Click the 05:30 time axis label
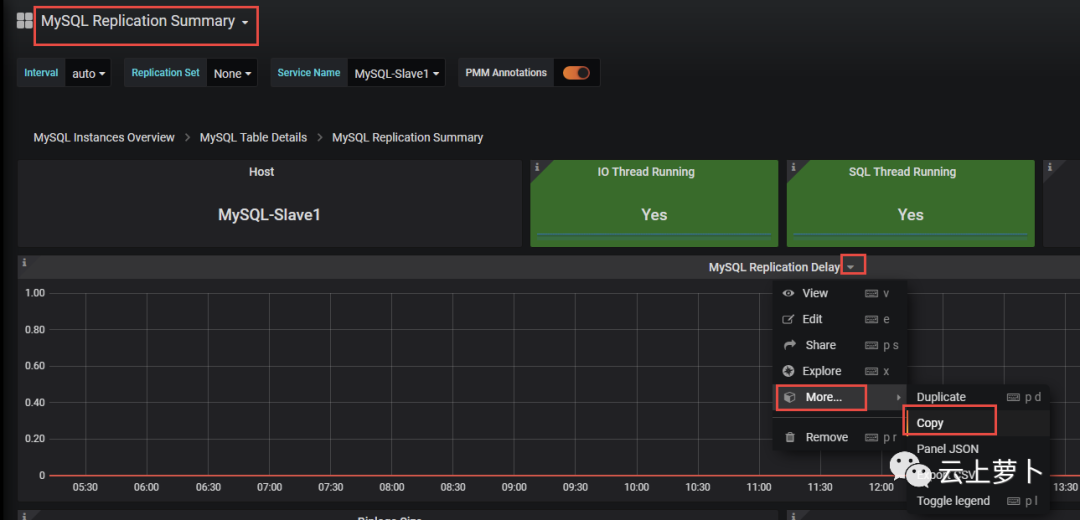Viewport: 1080px width, 520px height. tap(85, 487)
